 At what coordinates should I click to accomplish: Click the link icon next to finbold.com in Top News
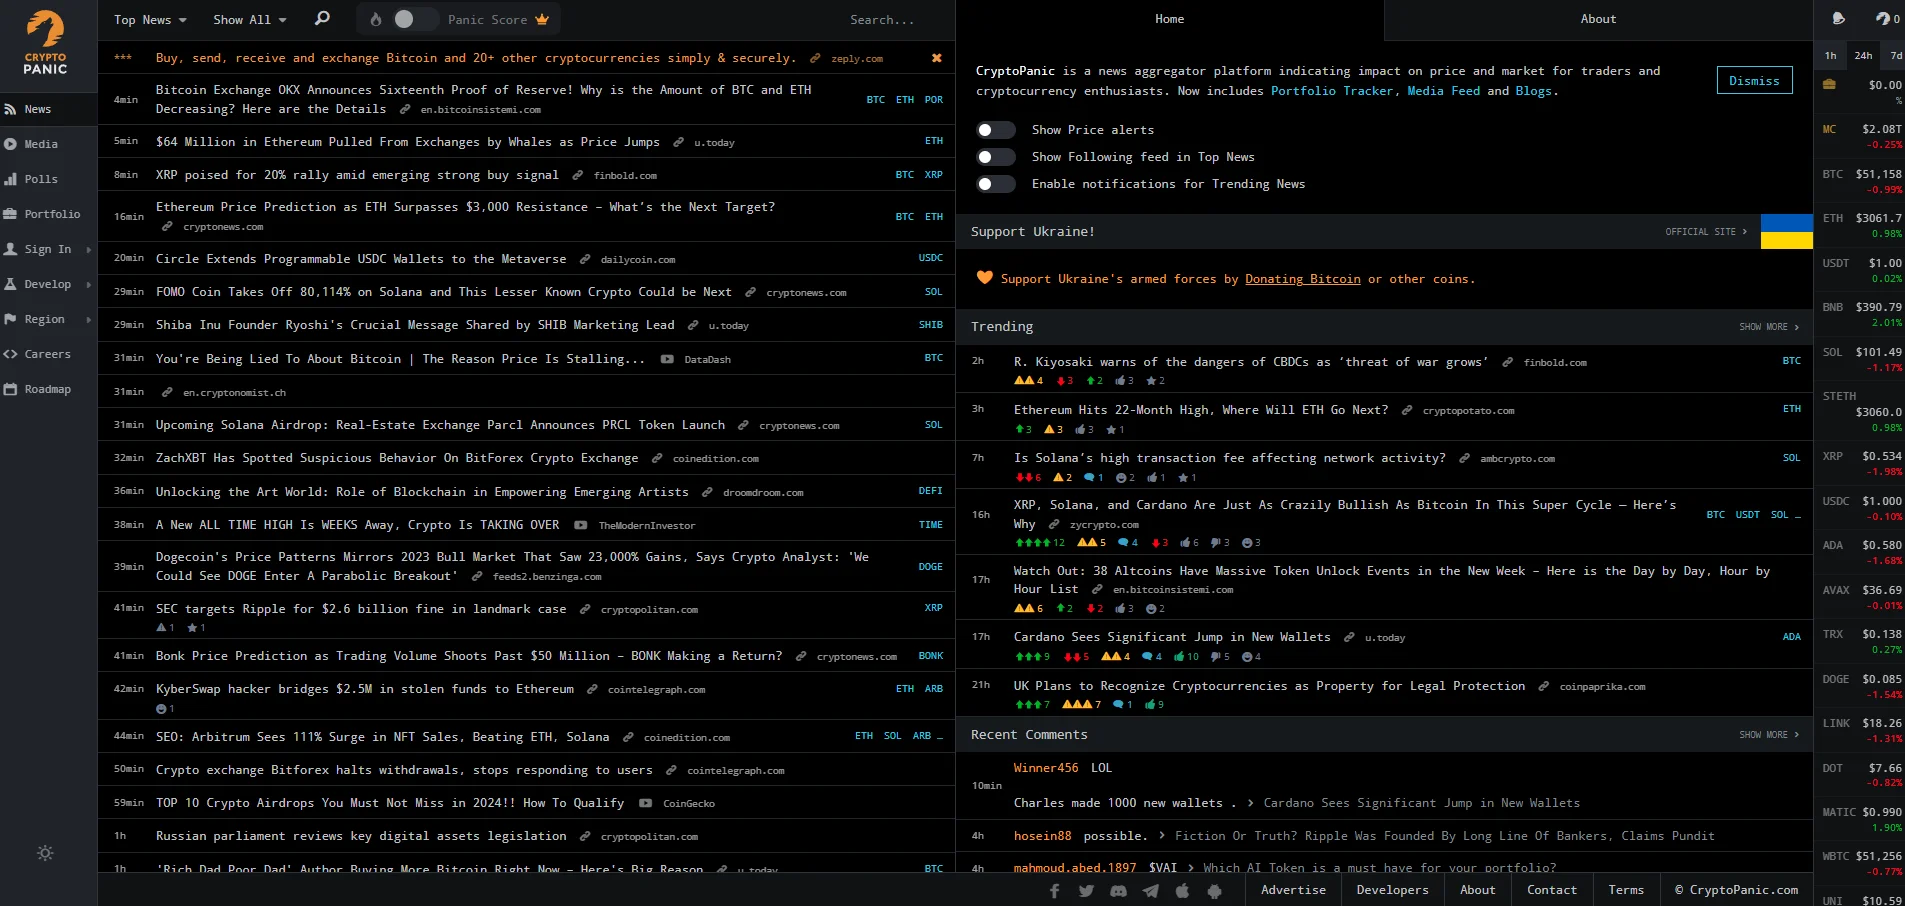577,175
